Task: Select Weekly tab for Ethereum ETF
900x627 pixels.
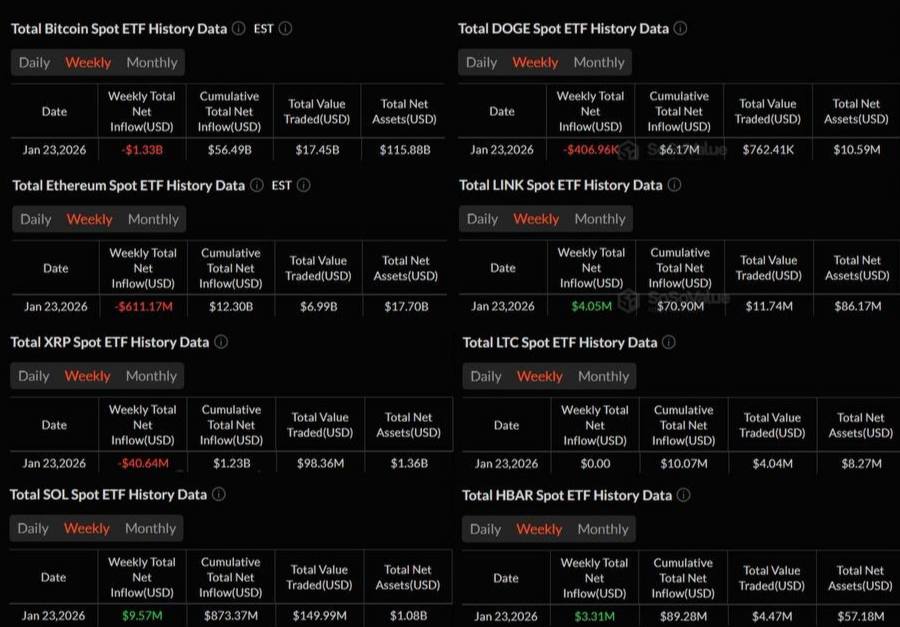Action: tap(90, 219)
